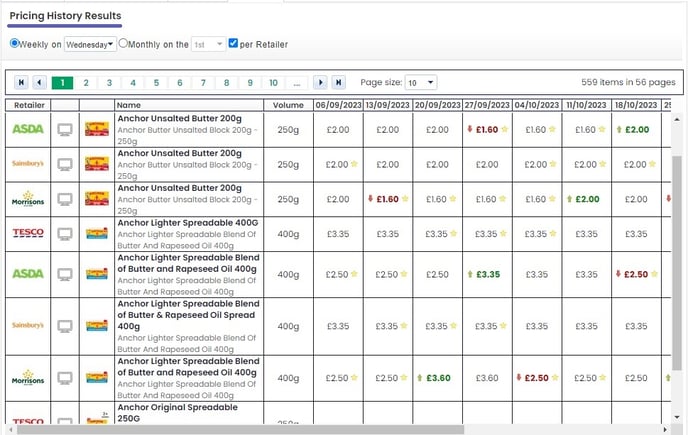Click monitor icon in Sainsbury's Lighter Spreadable row
This screenshot has height=435, width=688.
tap(65, 326)
